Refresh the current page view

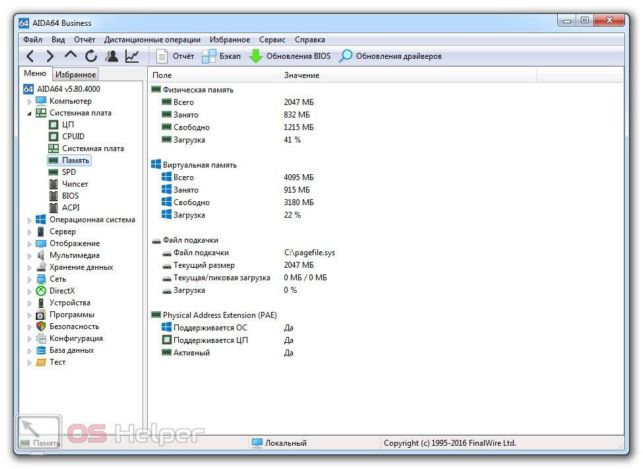coord(91,56)
